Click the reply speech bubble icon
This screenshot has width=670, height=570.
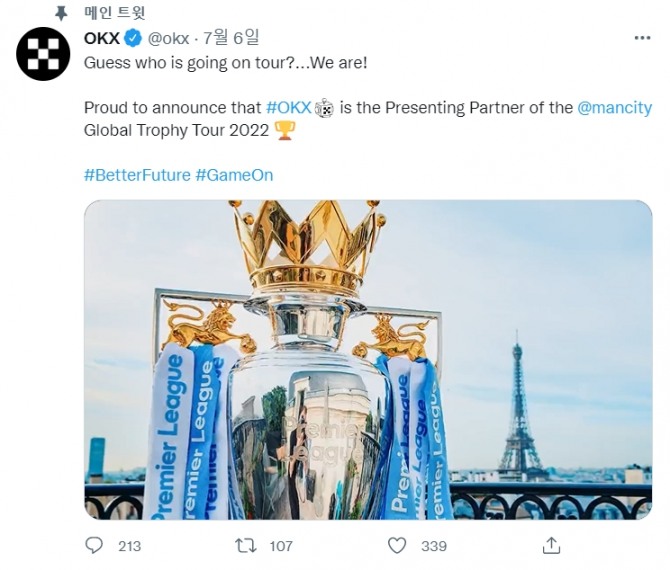point(94,545)
